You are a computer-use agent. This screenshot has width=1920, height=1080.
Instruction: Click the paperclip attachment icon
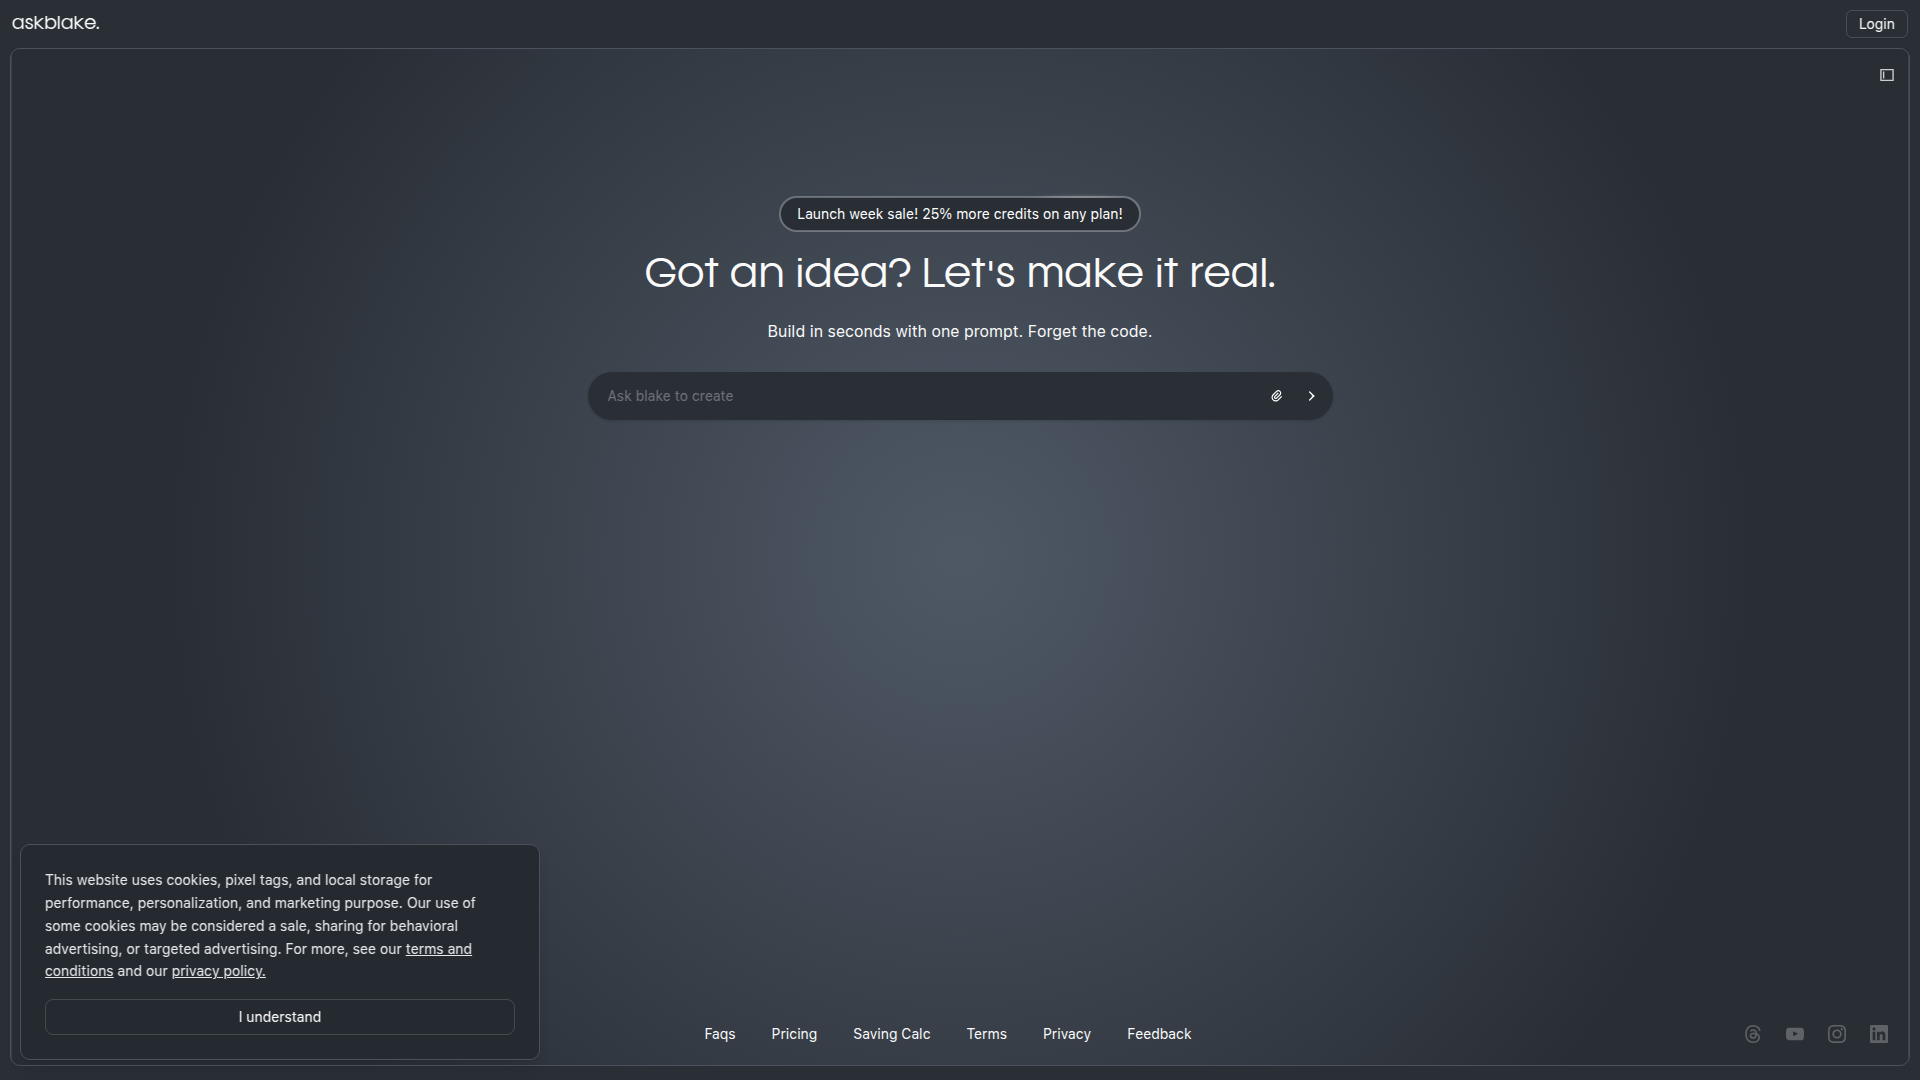(1277, 396)
